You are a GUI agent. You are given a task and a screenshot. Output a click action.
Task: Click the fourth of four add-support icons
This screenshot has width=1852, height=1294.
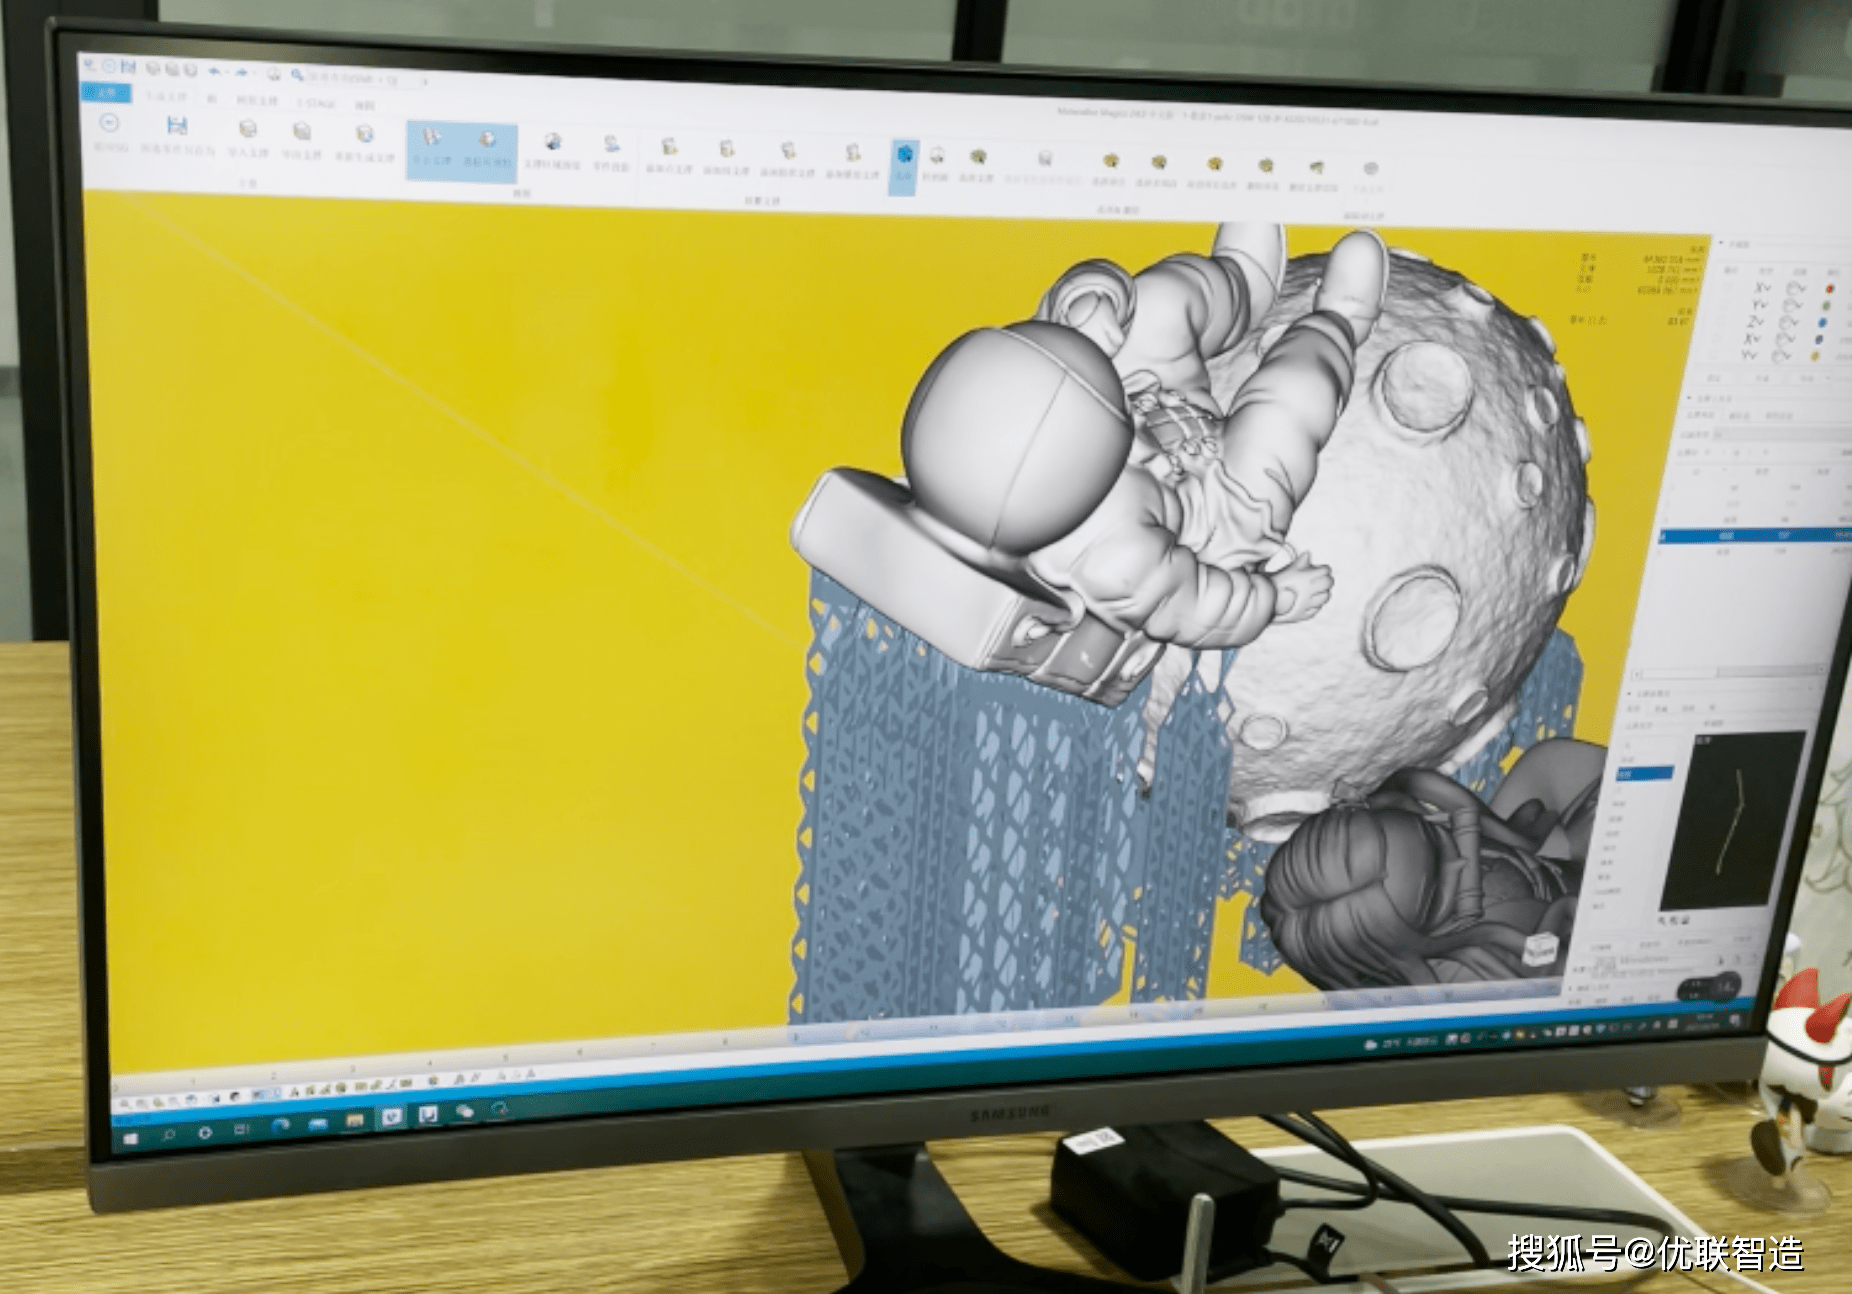[852, 153]
